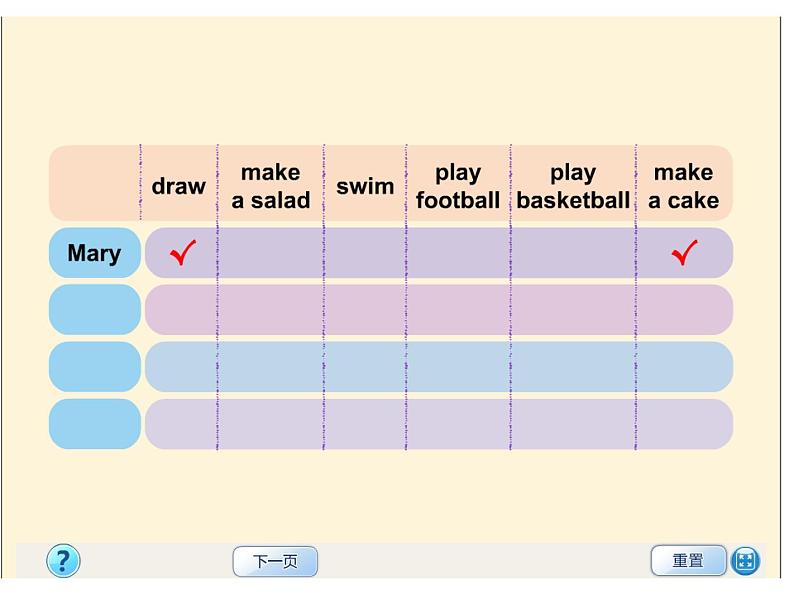Tick Mary's cell under play football

click(x=458, y=253)
